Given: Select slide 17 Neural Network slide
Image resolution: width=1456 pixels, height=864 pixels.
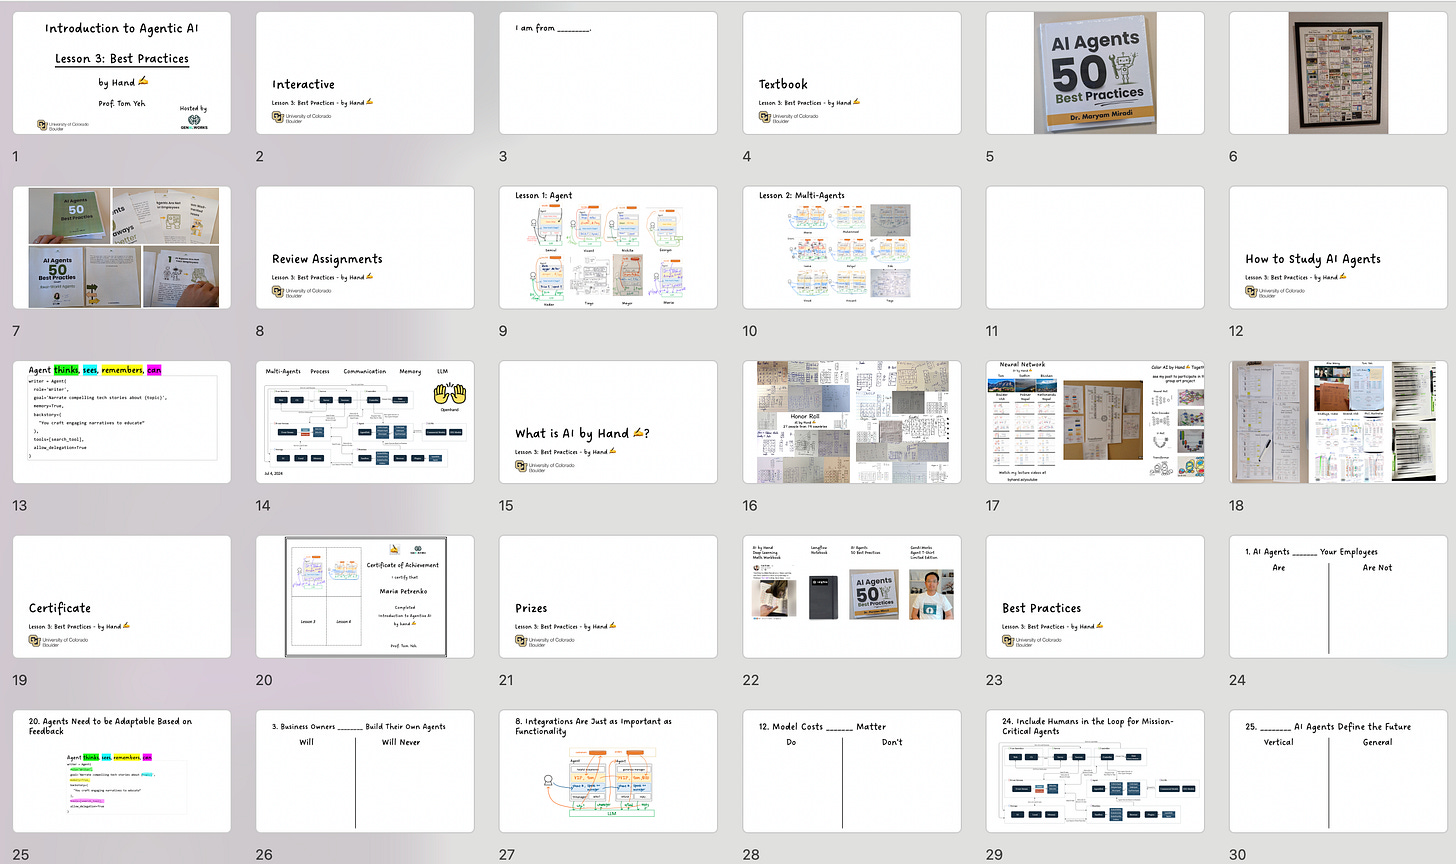Looking at the screenshot, I should click(1095, 422).
